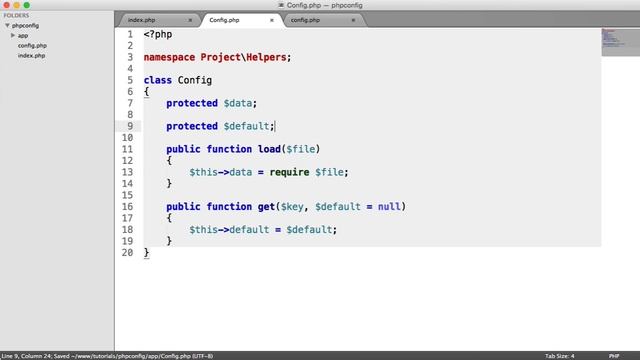640x360 pixels.
Task: Click line number 16 in the gutter
Action: (x=127, y=207)
